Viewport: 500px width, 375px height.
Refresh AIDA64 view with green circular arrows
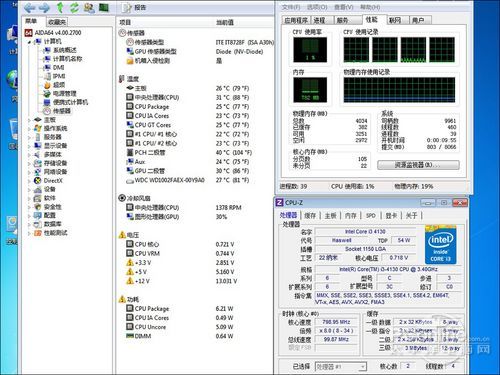click(x=74, y=7)
